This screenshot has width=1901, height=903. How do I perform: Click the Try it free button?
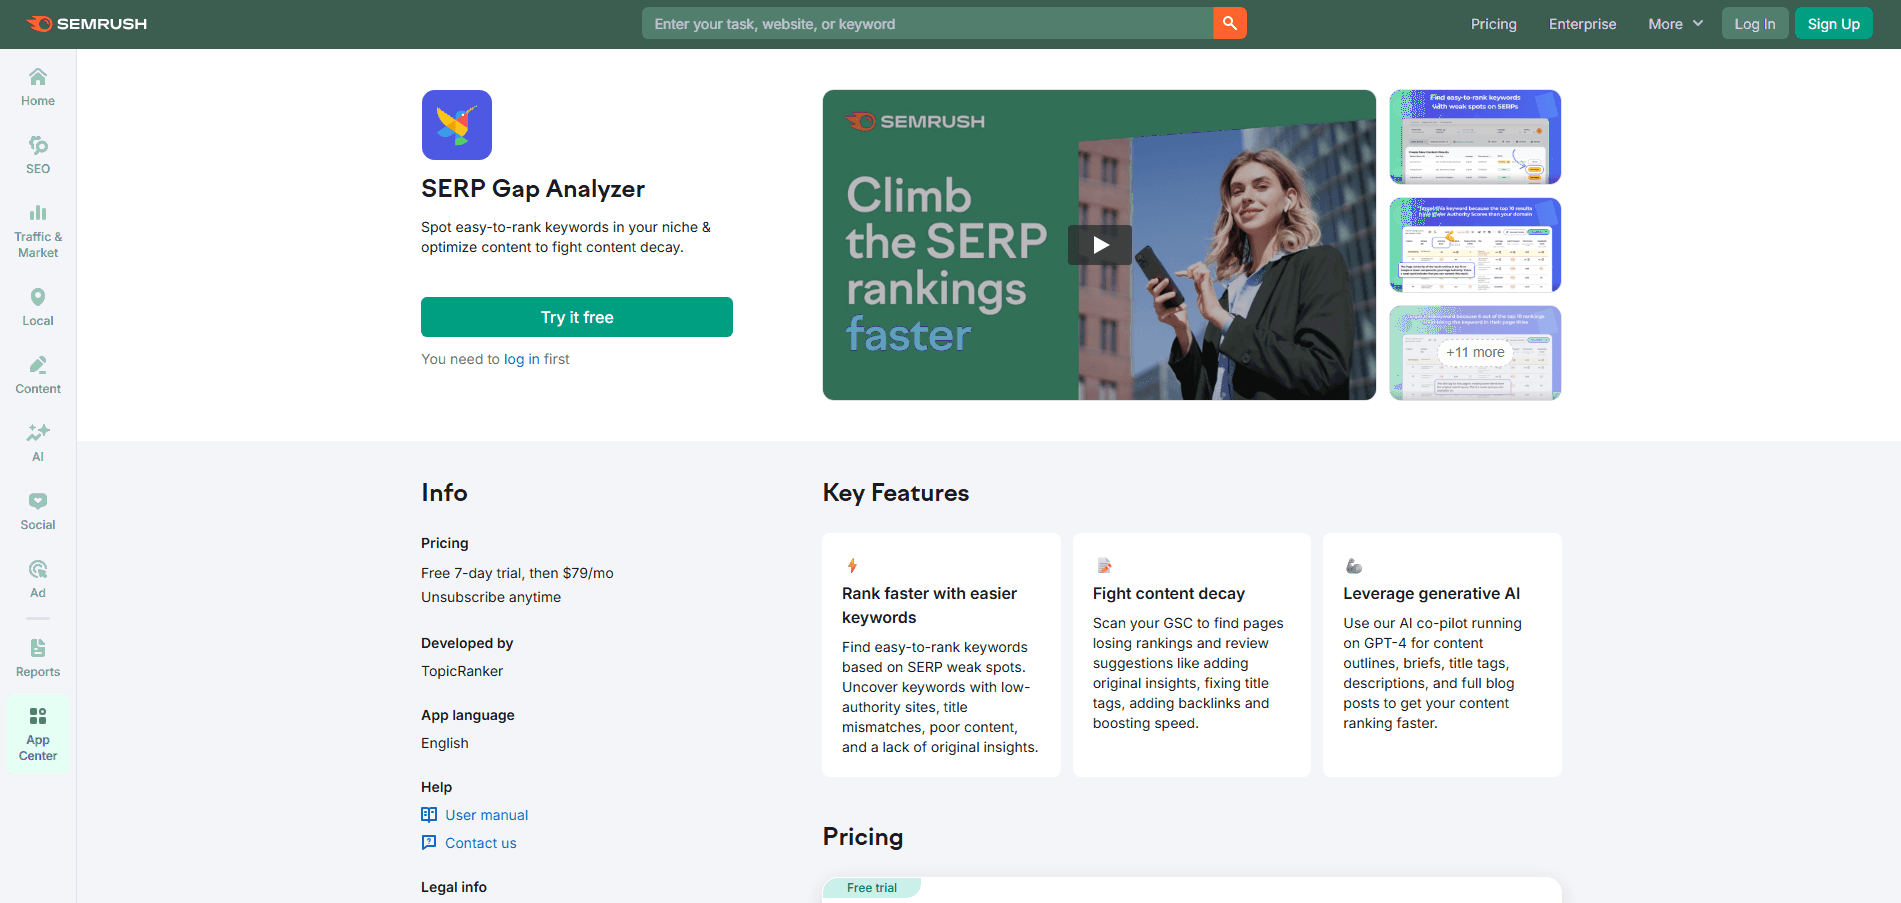tap(577, 317)
